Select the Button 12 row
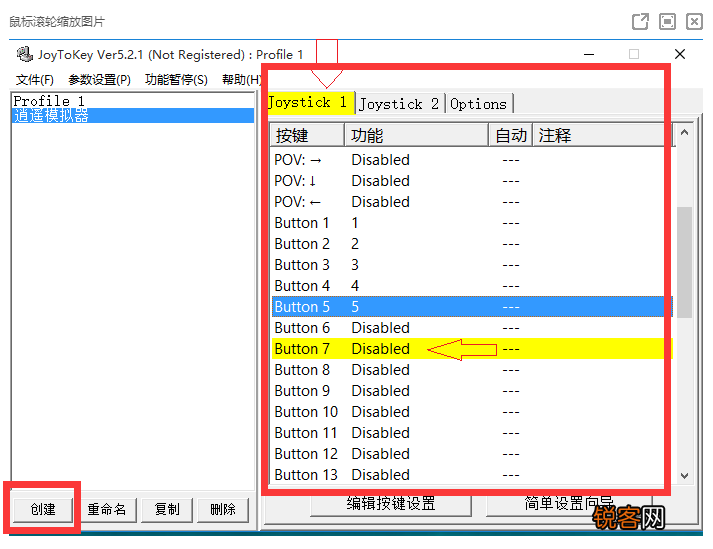Viewport: 713px width, 549px height. tap(472, 453)
